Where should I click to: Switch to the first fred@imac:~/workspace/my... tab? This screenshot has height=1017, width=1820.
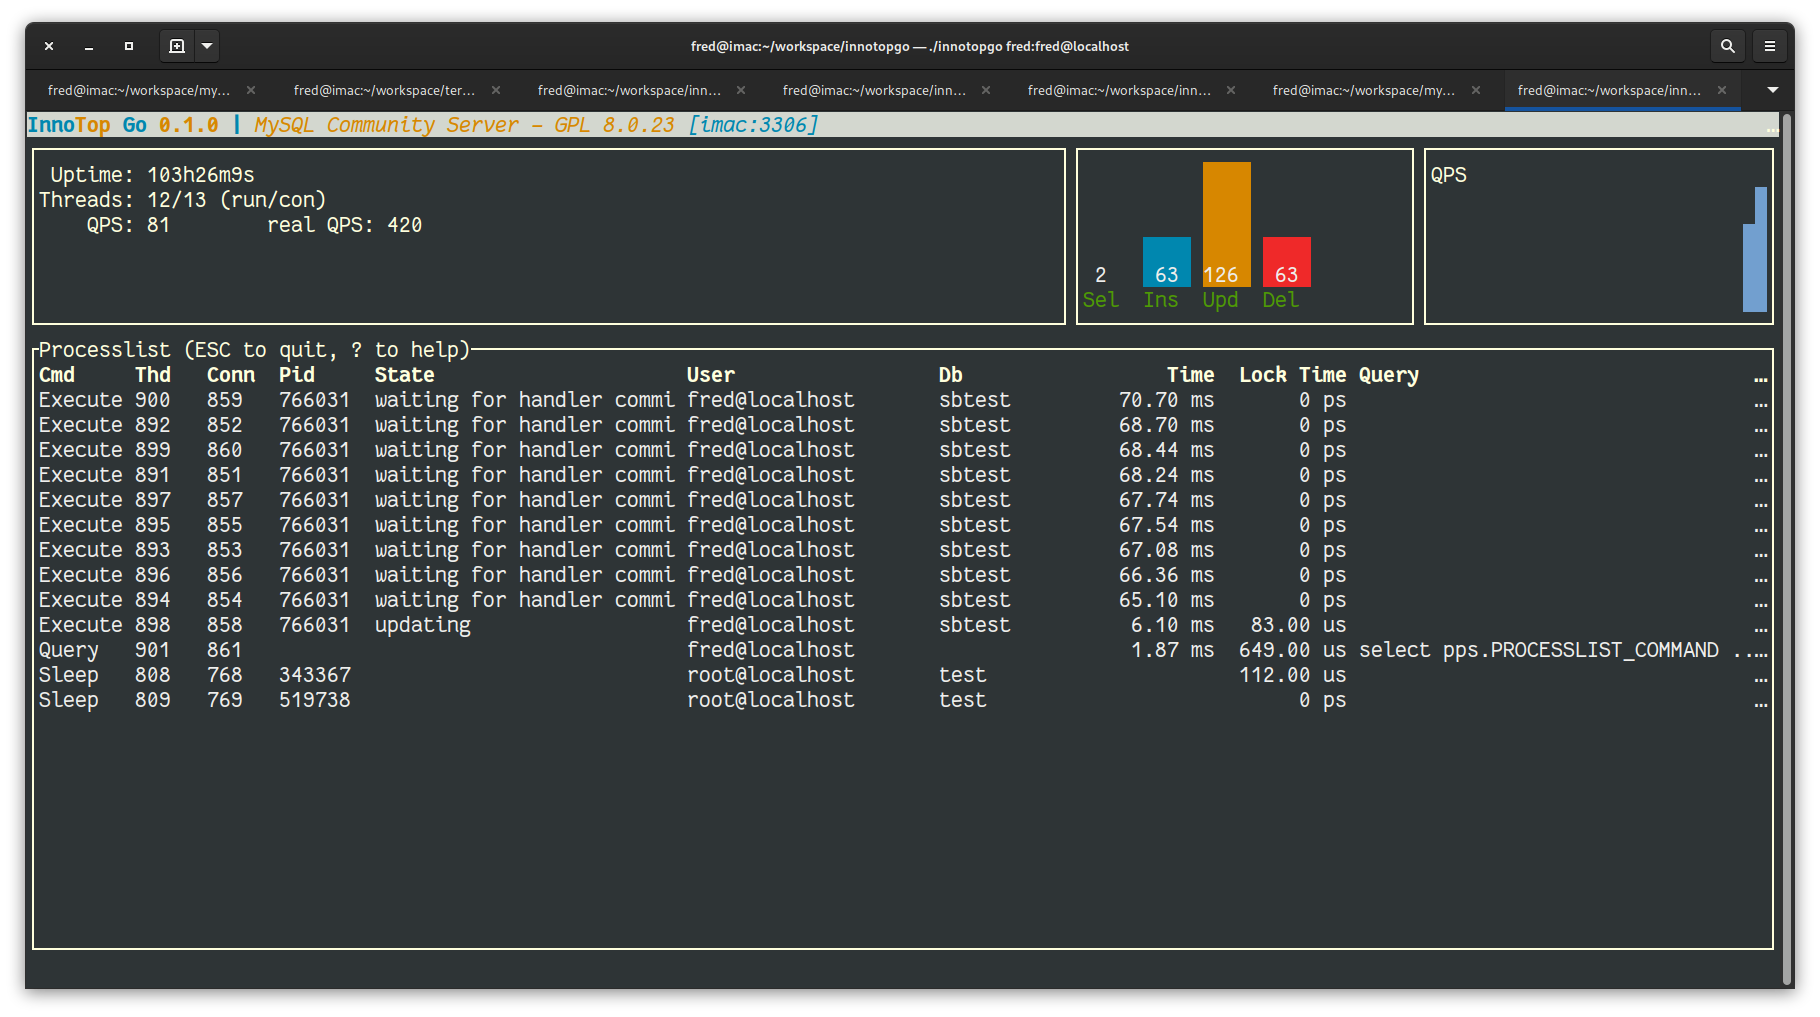(x=137, y=90)
